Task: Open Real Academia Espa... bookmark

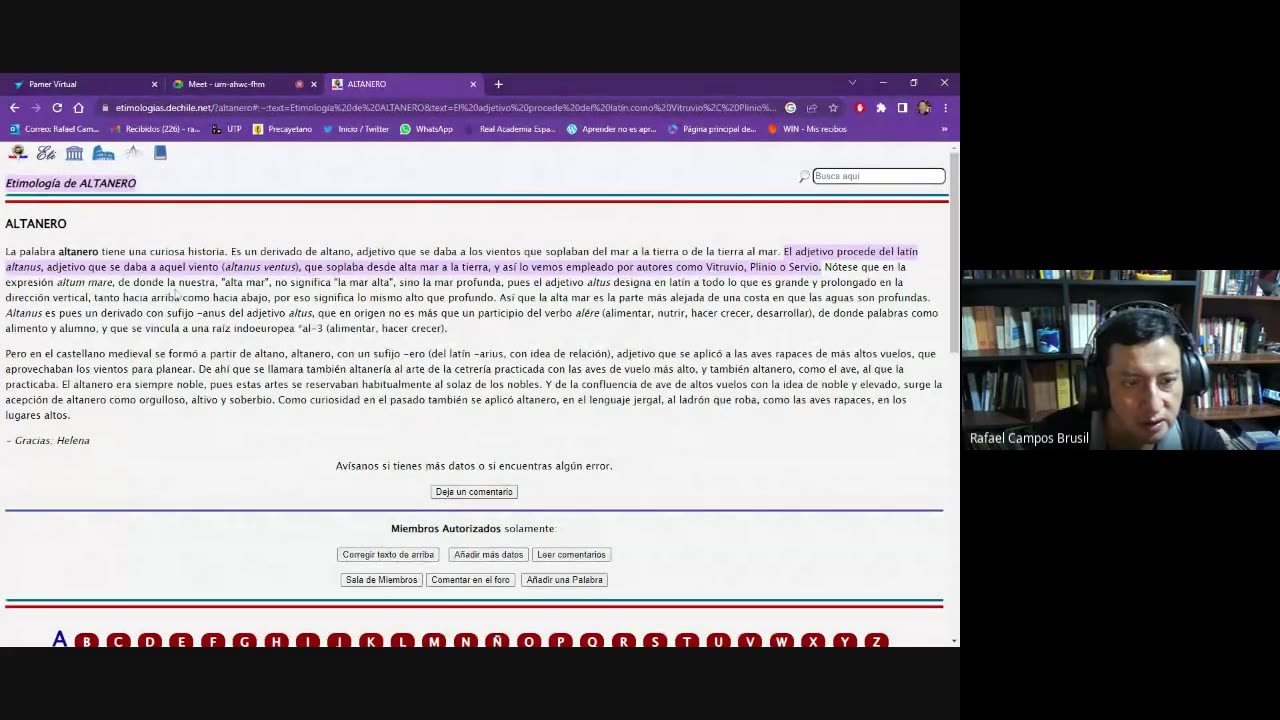Action: pos(509,129)
